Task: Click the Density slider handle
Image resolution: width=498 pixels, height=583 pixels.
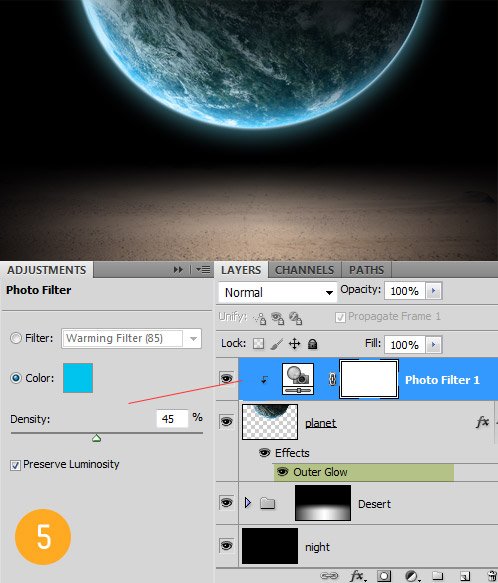Action: tap(96, 438)
